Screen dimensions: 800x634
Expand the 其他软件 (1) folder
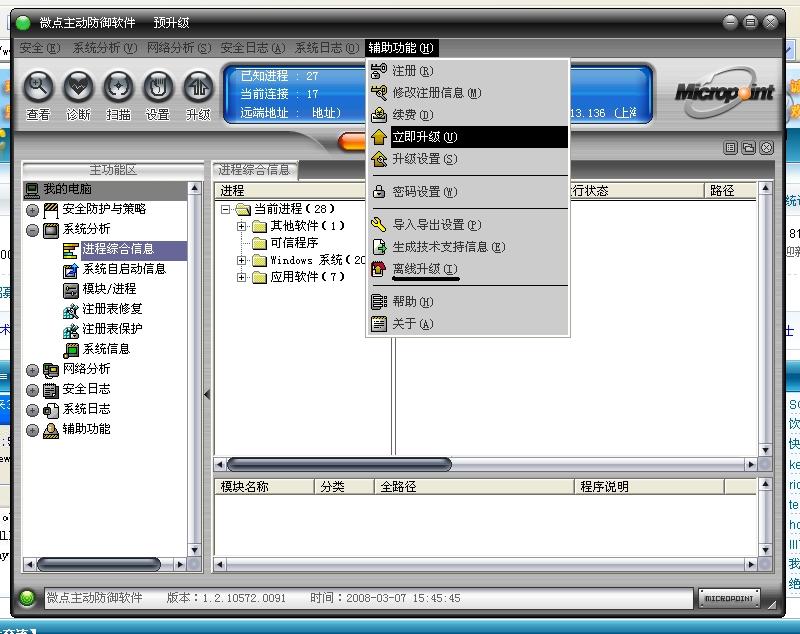[242, 226]
